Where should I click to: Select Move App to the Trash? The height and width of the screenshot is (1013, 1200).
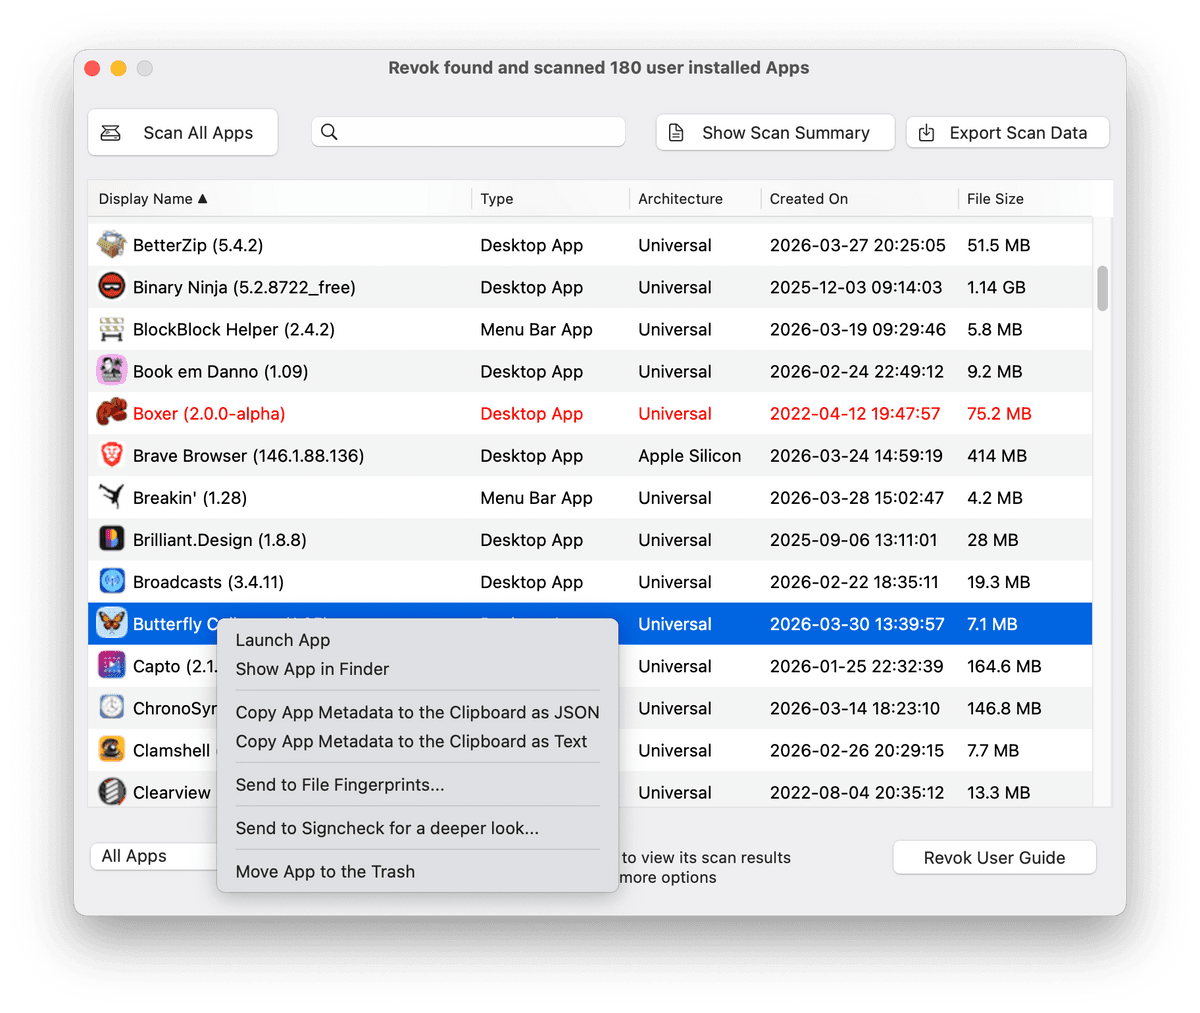click(325, 872)
